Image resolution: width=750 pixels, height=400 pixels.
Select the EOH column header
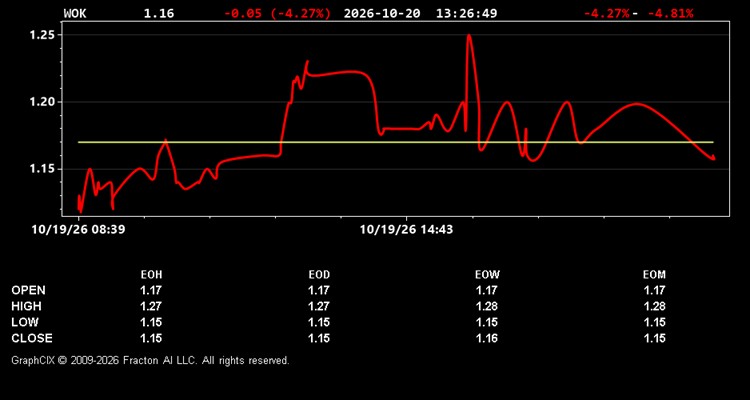click(151, 275)
